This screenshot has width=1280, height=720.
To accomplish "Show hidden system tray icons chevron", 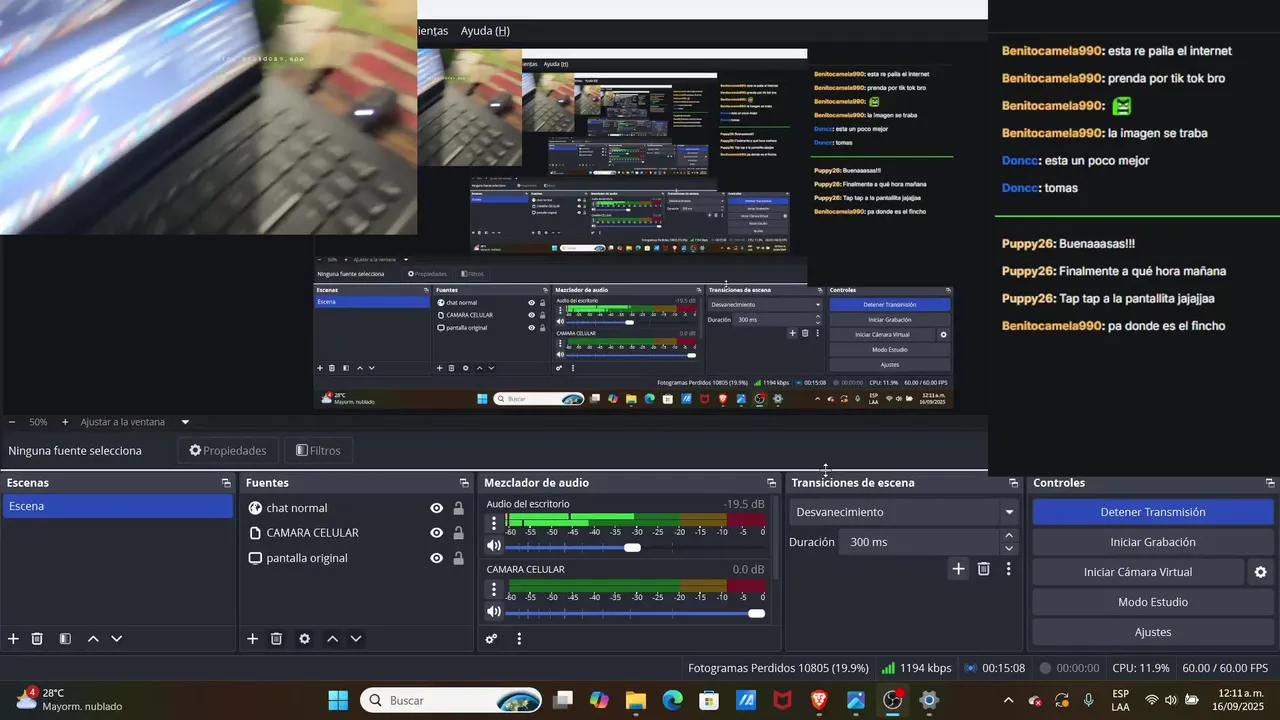I will click(1008, 701).
